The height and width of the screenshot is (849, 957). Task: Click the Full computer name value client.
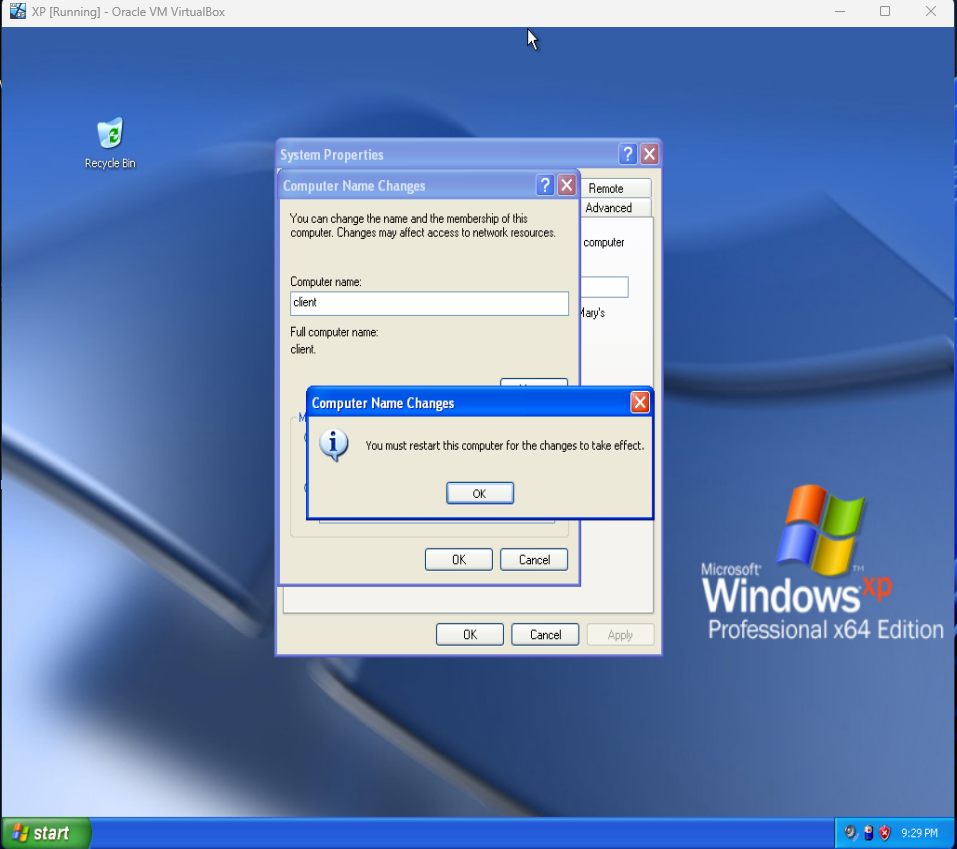303,349
